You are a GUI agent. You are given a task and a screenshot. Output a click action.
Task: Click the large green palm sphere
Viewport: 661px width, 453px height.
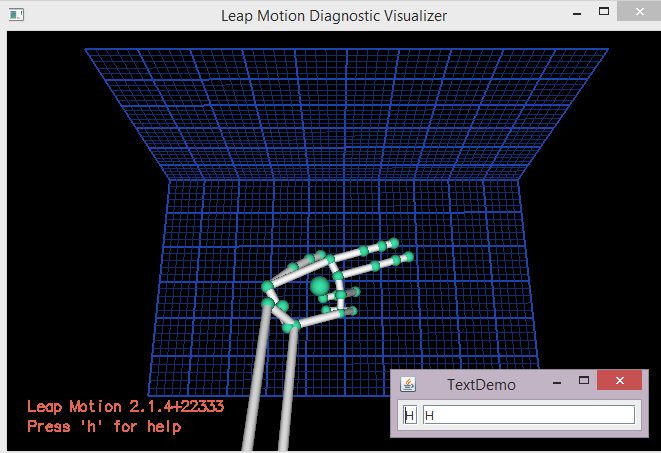pyautogui.click(x=320, y=287)
